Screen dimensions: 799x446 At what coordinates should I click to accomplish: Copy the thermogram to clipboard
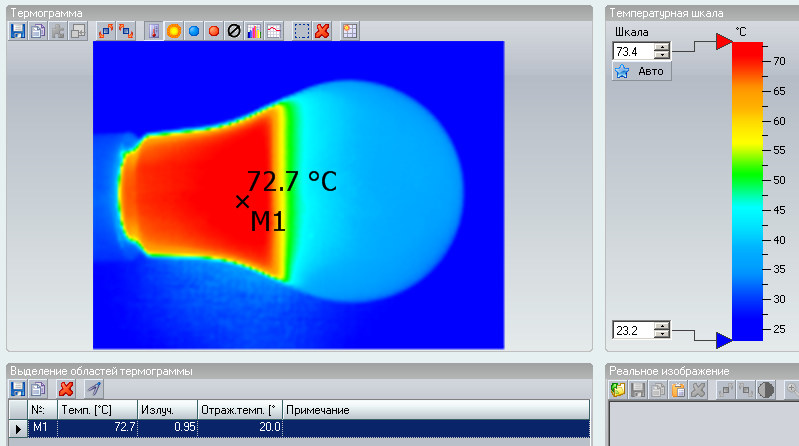pyautogui.click(x=38, y=31)
